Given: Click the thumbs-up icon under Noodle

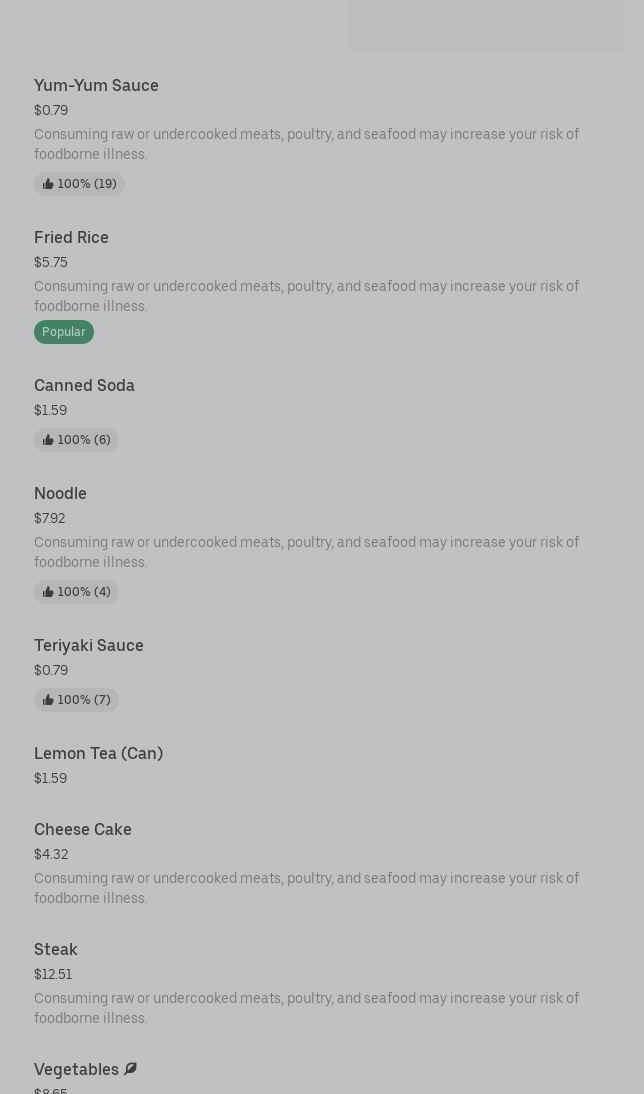Looking at the screenshot, I should (48, 592).
